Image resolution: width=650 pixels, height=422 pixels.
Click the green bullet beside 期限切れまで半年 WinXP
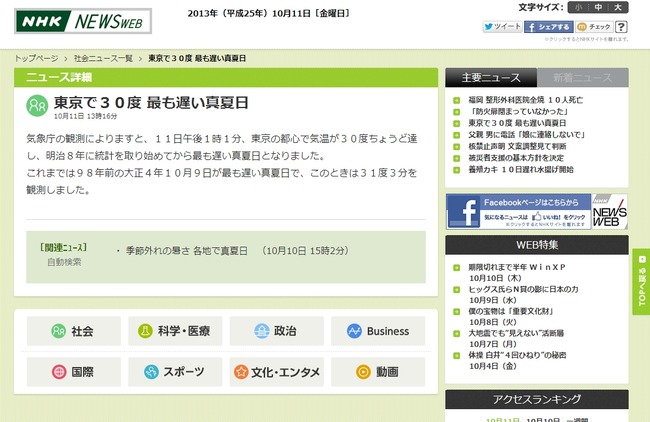pos(456,268)
